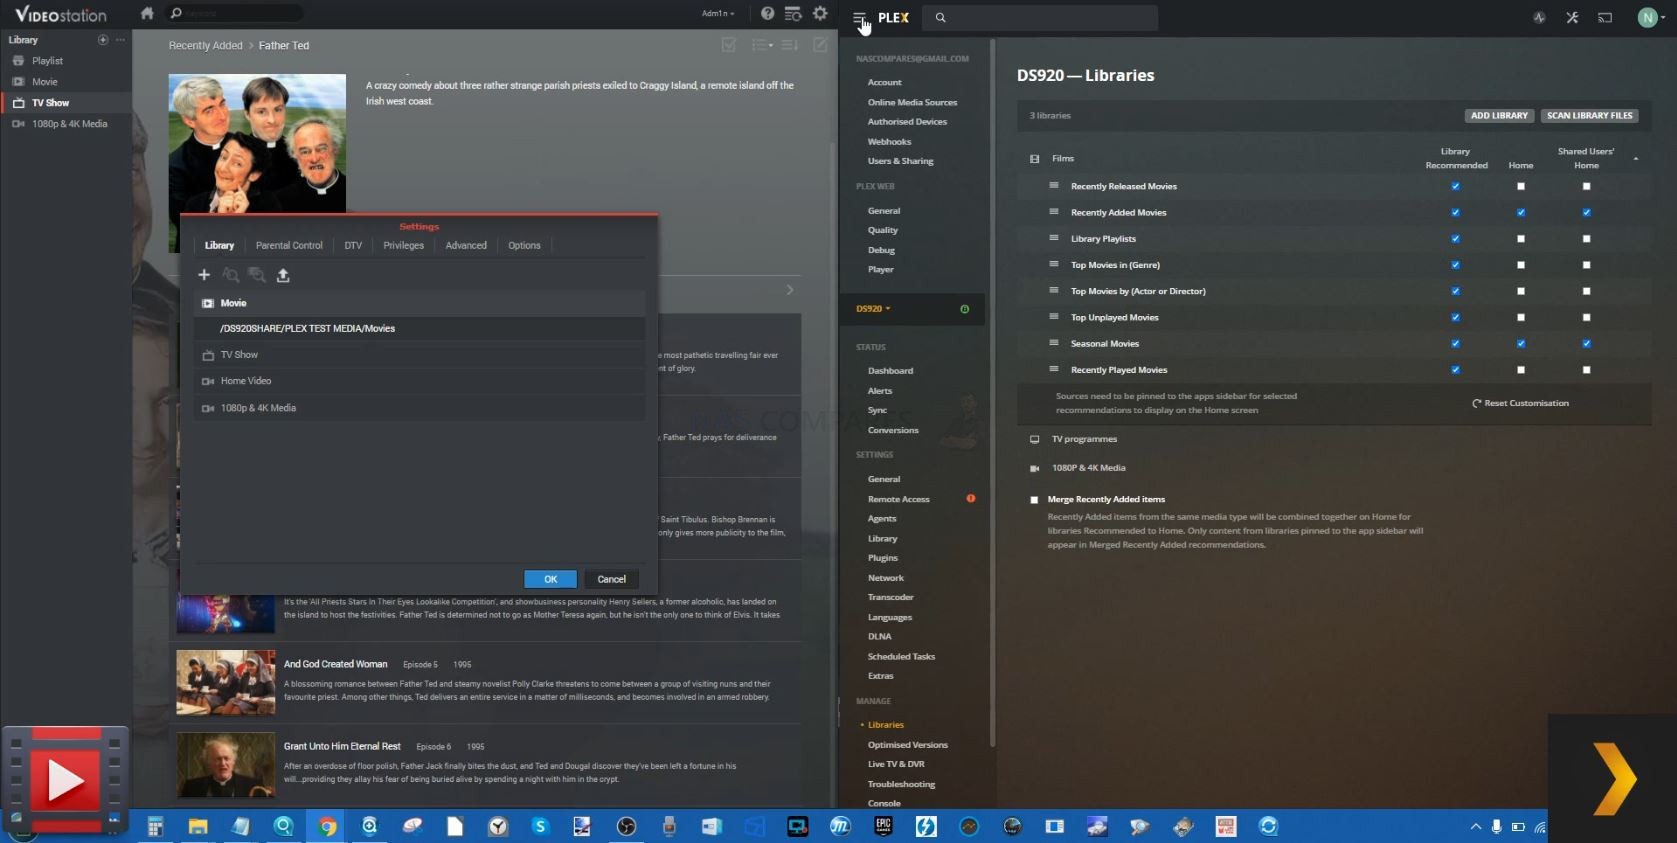Add folder with the plus icon in Settings
This screenshot has height=843, width=1677.
tap(204, 275)
